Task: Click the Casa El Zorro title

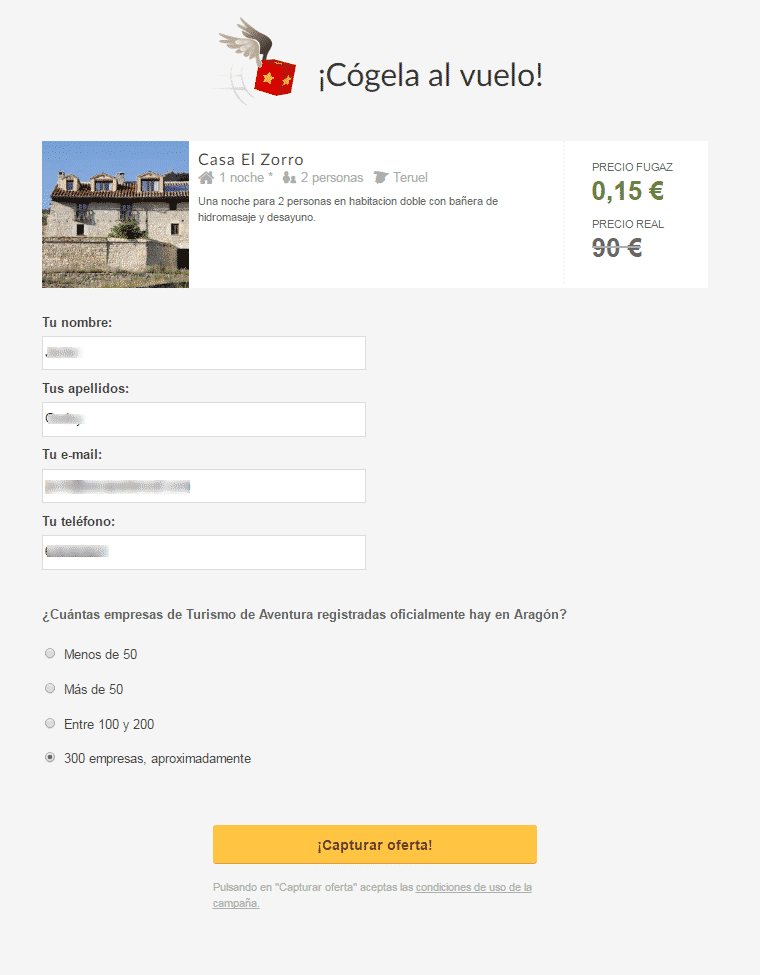Action: coord(251,159)
